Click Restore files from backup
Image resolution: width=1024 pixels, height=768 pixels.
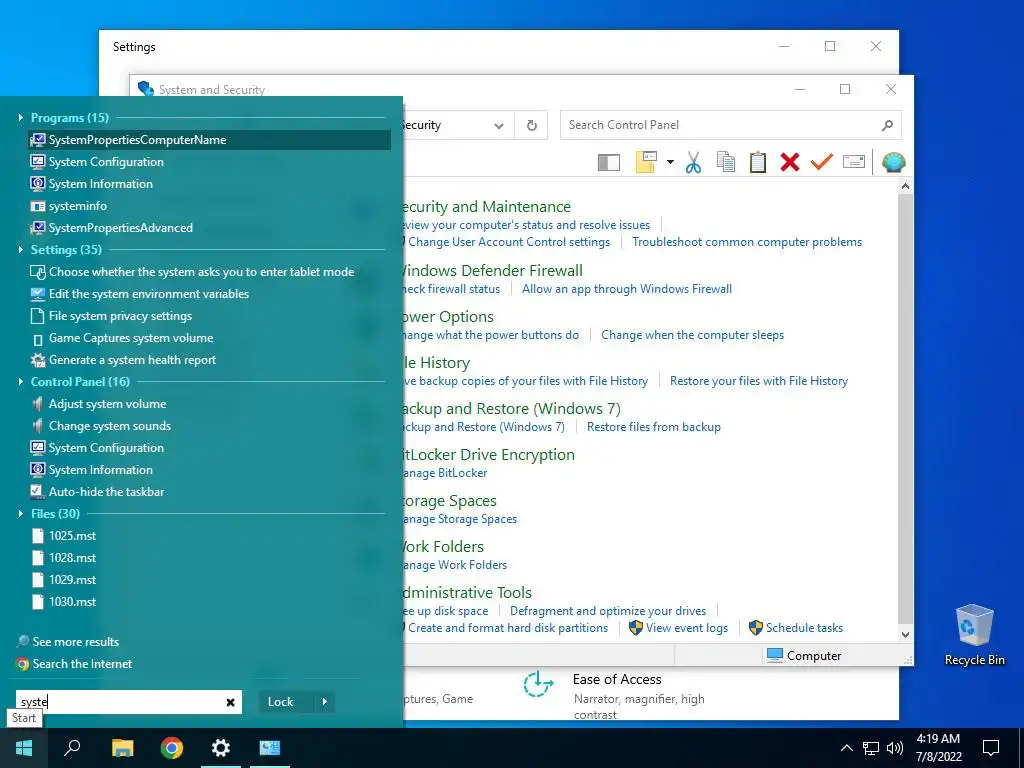pos(654,426)
